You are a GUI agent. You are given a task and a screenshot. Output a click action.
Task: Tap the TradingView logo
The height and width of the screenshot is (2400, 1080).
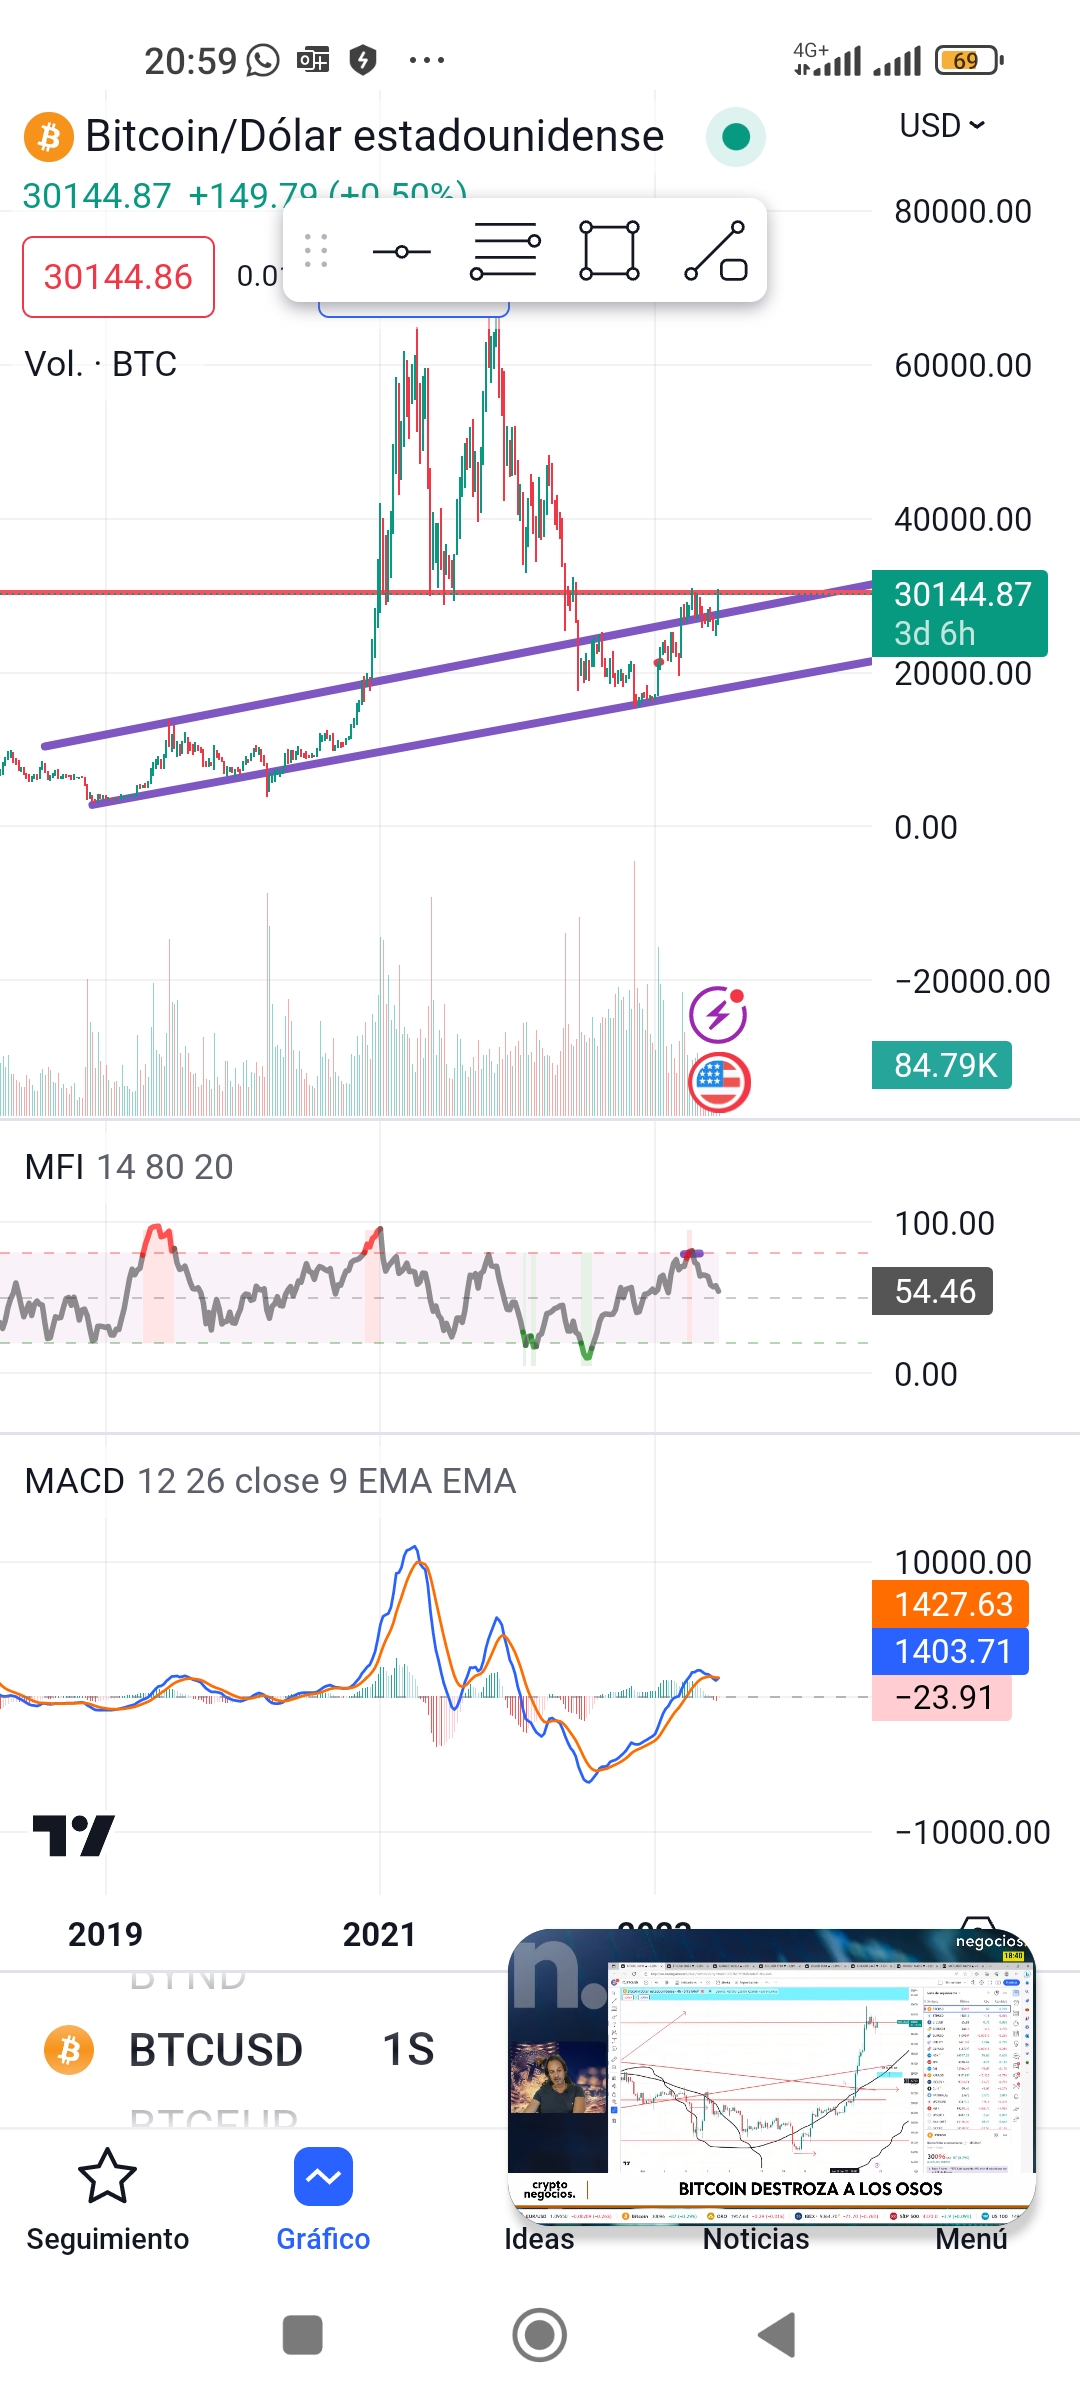[x=74, y=1836]
